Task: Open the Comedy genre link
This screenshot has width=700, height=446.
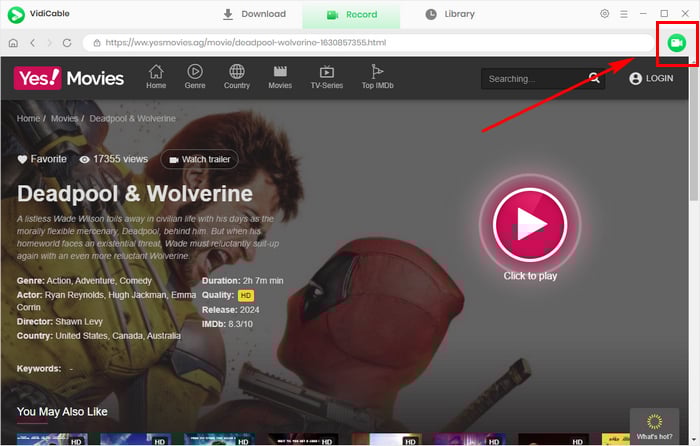Action: pos(136,281)
